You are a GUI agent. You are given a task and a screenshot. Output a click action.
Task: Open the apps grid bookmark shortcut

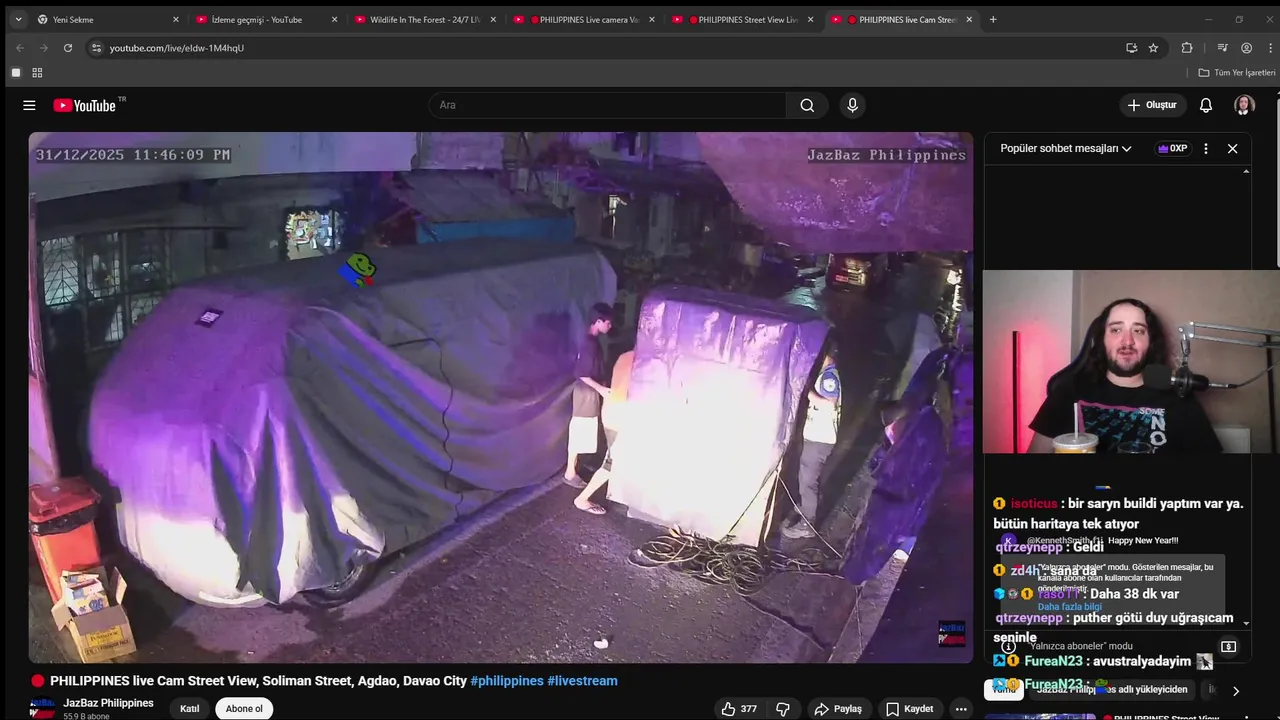point(37,72)
